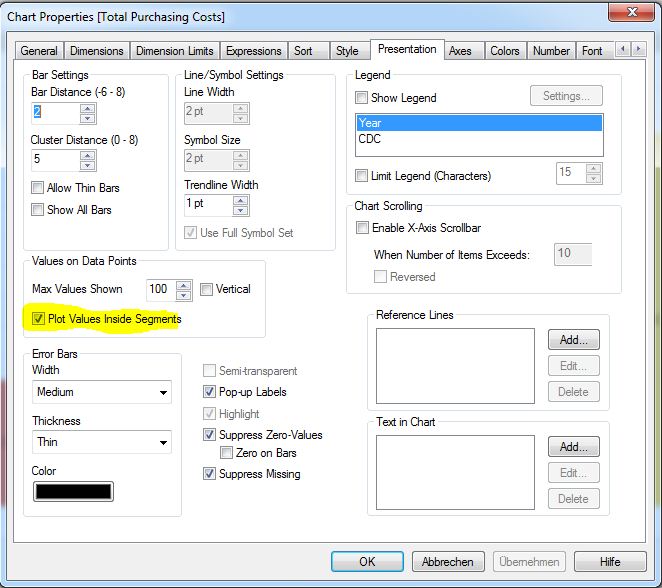Increase Cluster Distance with up arrow

87,156
